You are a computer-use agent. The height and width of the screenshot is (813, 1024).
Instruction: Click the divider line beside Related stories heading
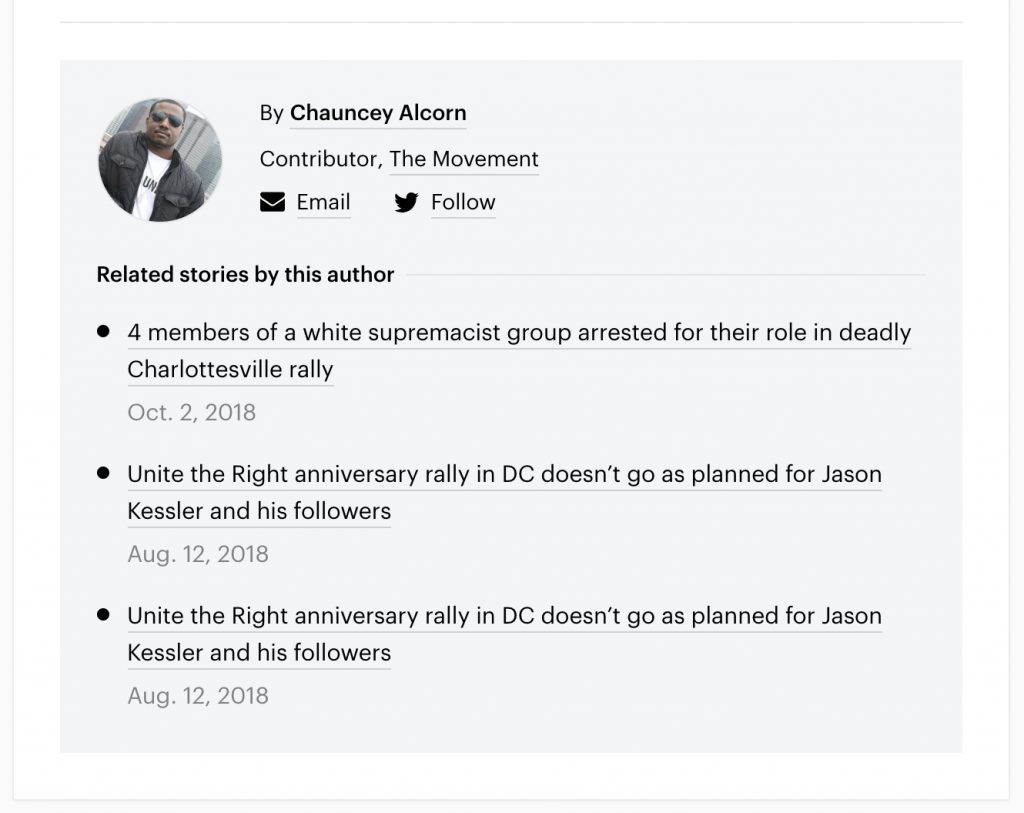click(665, 274)
